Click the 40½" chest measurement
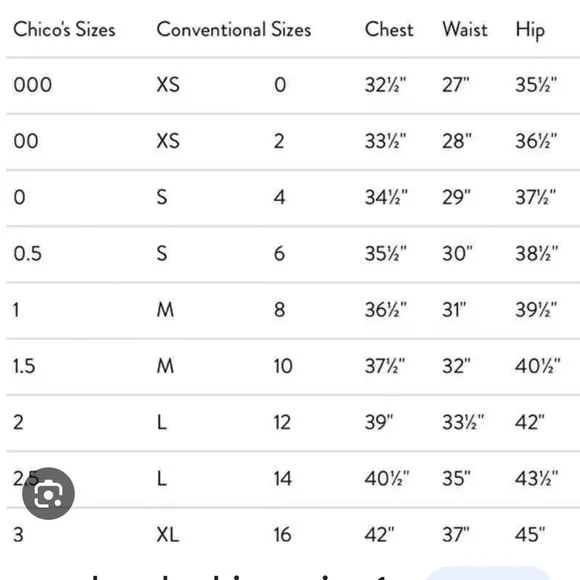Screen dimensions: 580x580 pos(387,478)
